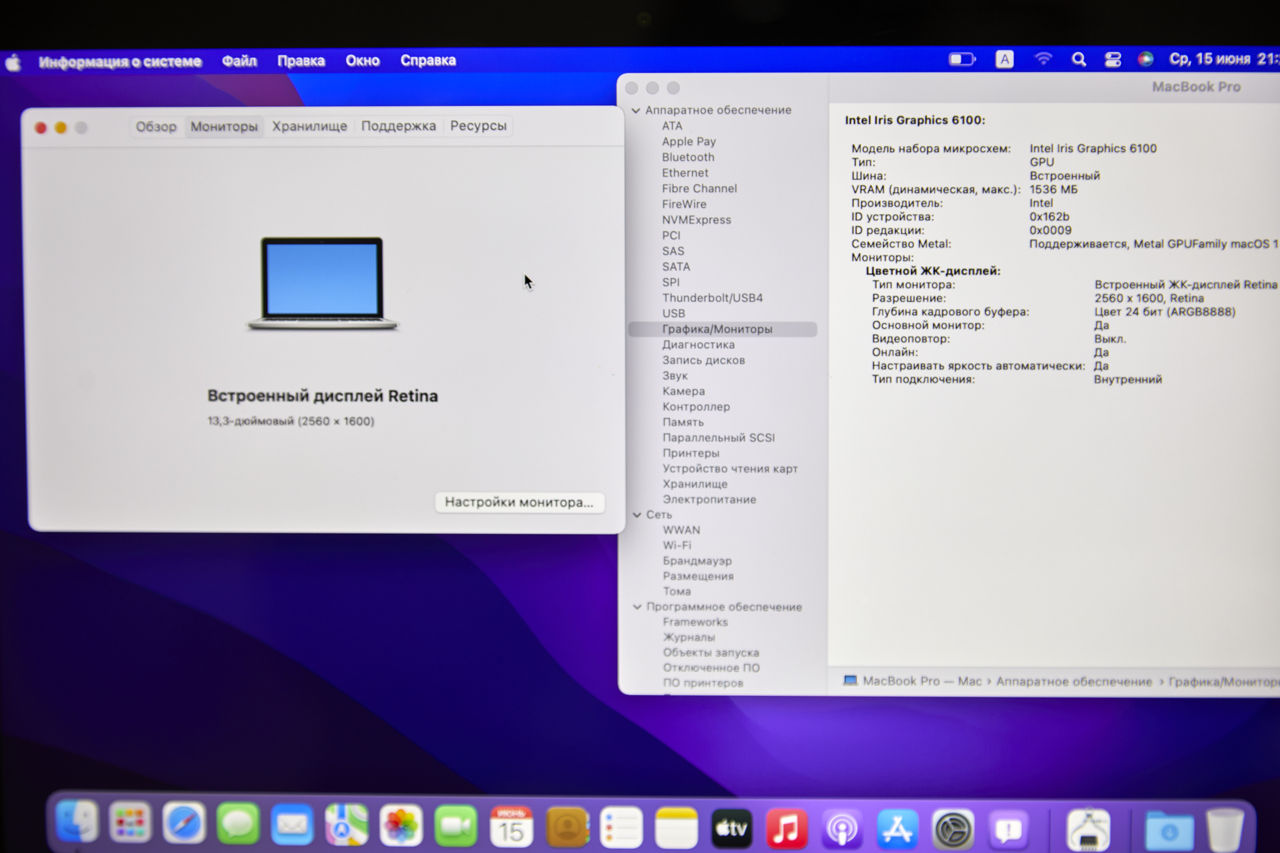
Task: Open Wi-Fi status menu
Action: tap(1043, 59)
